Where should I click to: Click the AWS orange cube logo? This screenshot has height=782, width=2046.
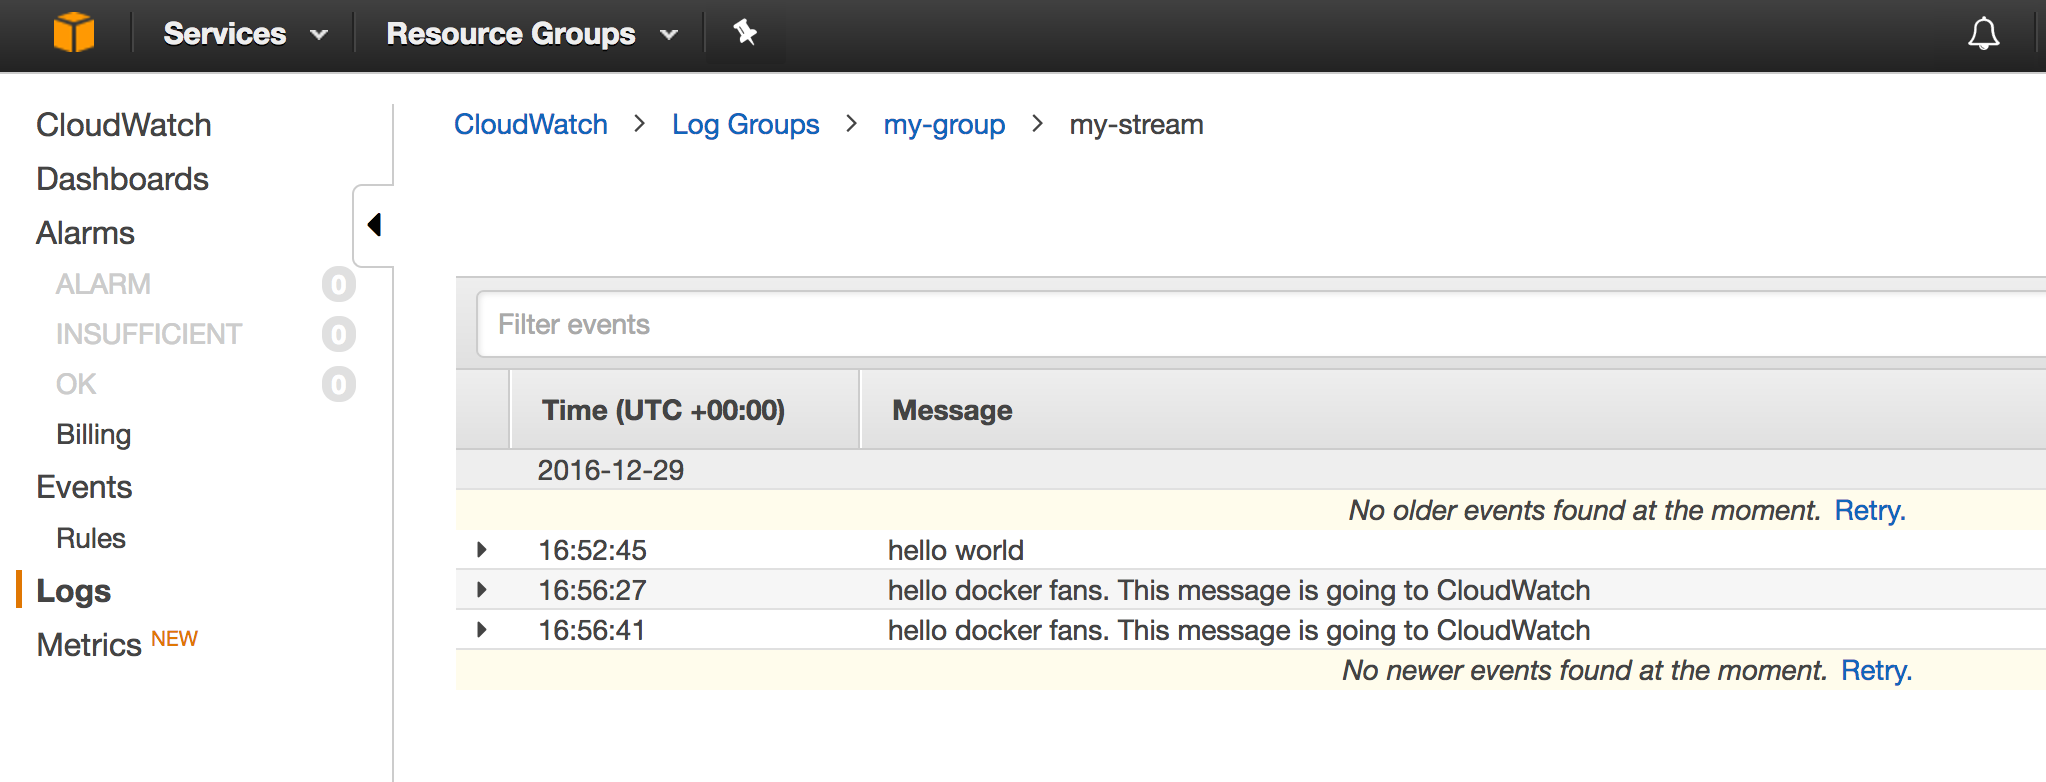(x=74, y=33)
